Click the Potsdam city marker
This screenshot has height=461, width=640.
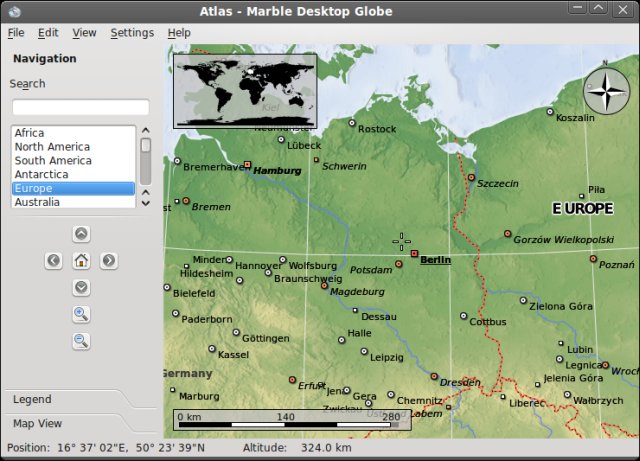point(399,264)
